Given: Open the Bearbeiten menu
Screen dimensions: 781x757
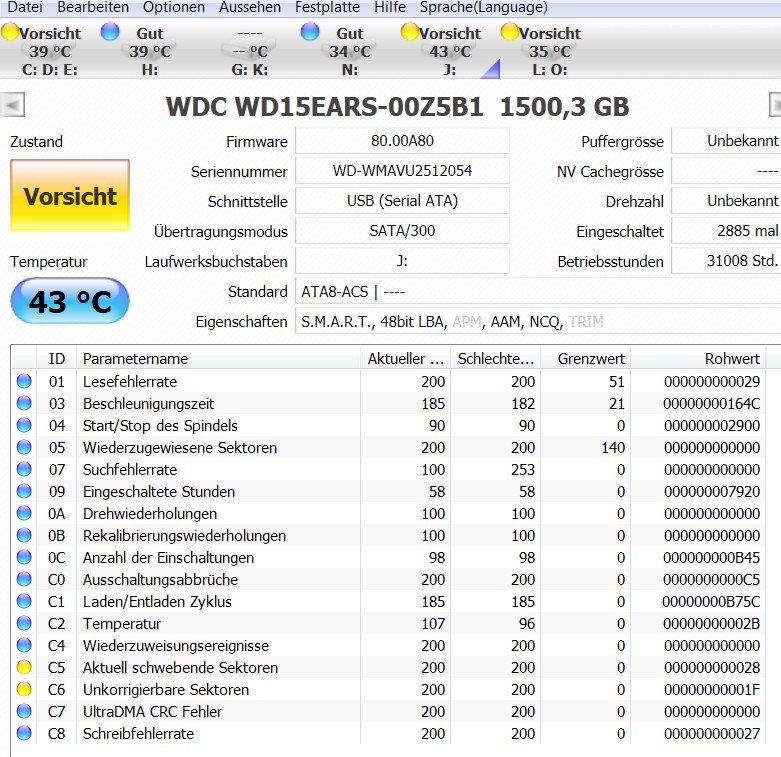Looking at the screenshot, I should point(93,7).
